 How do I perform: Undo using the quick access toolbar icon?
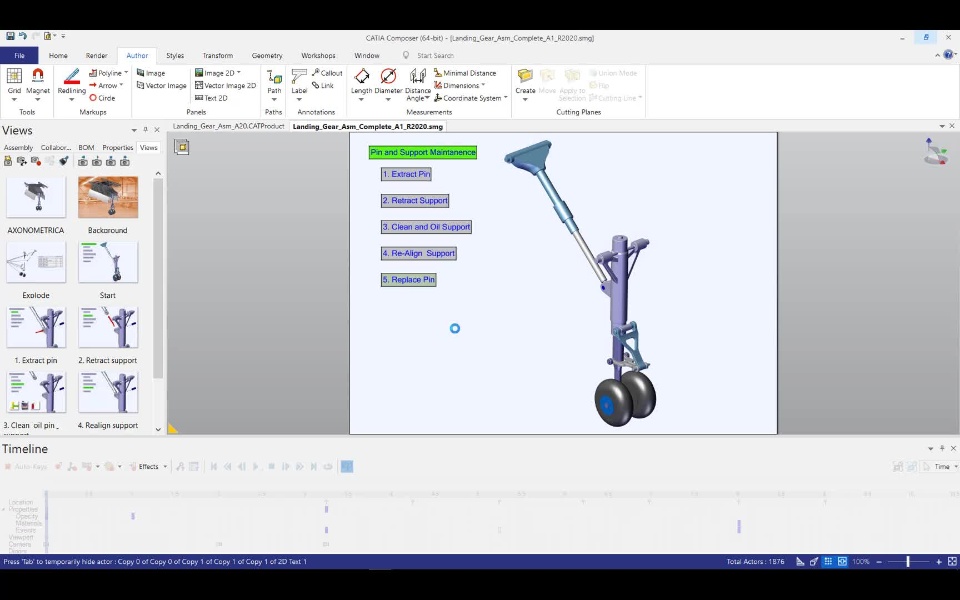click(x=23, y=37)
